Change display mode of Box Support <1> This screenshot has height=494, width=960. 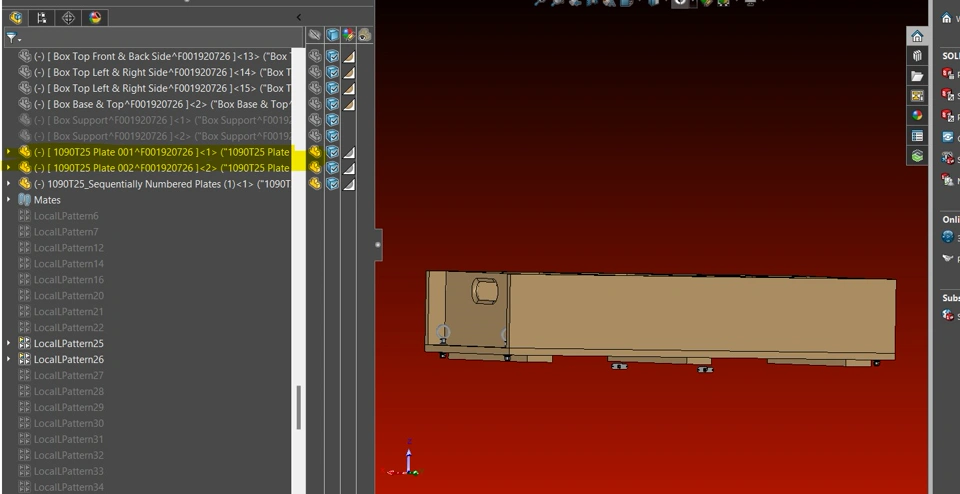tap(332, 120)
